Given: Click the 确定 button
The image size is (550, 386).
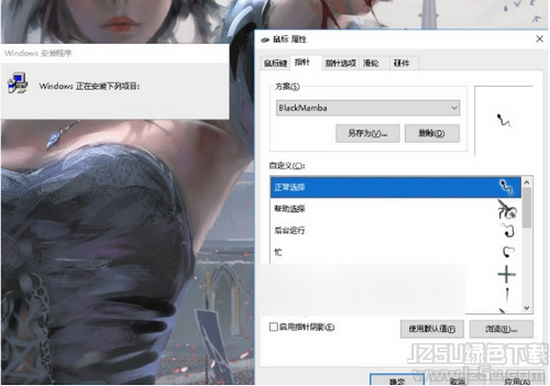Looking at the screenshot, I should [397, 380].
